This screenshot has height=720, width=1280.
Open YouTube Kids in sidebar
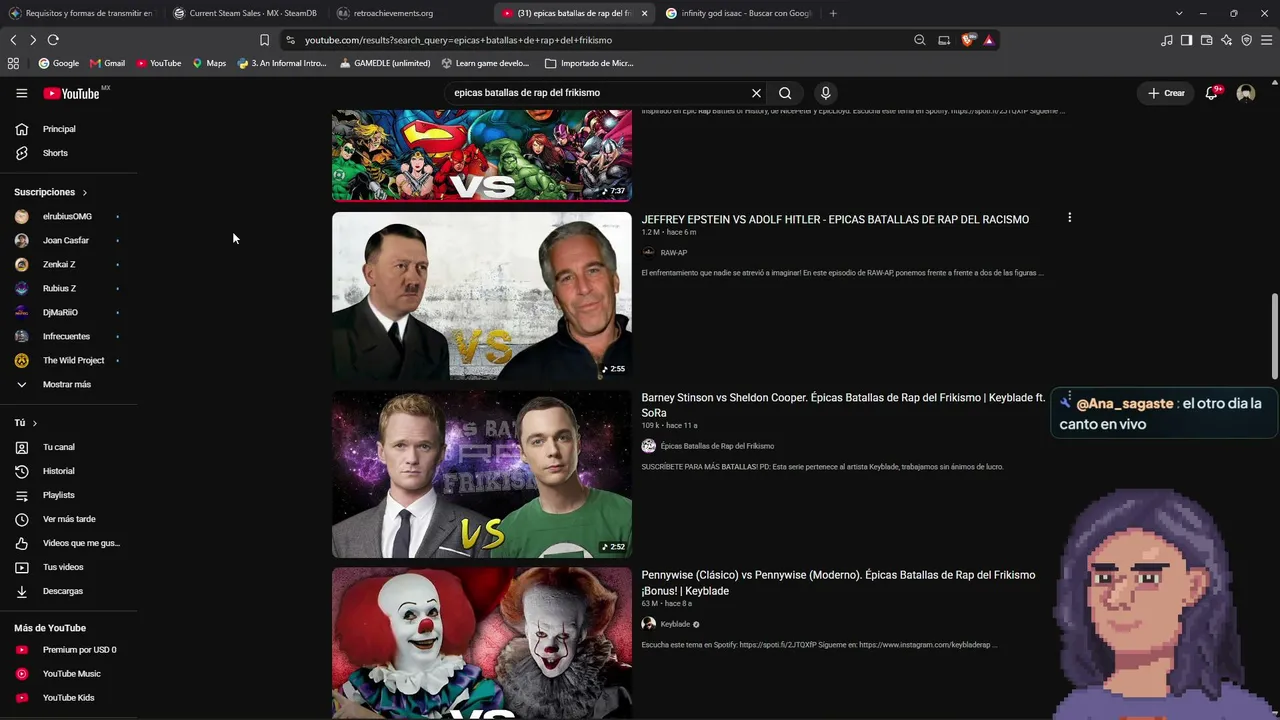pyautogui.click(x=69, y=698)
